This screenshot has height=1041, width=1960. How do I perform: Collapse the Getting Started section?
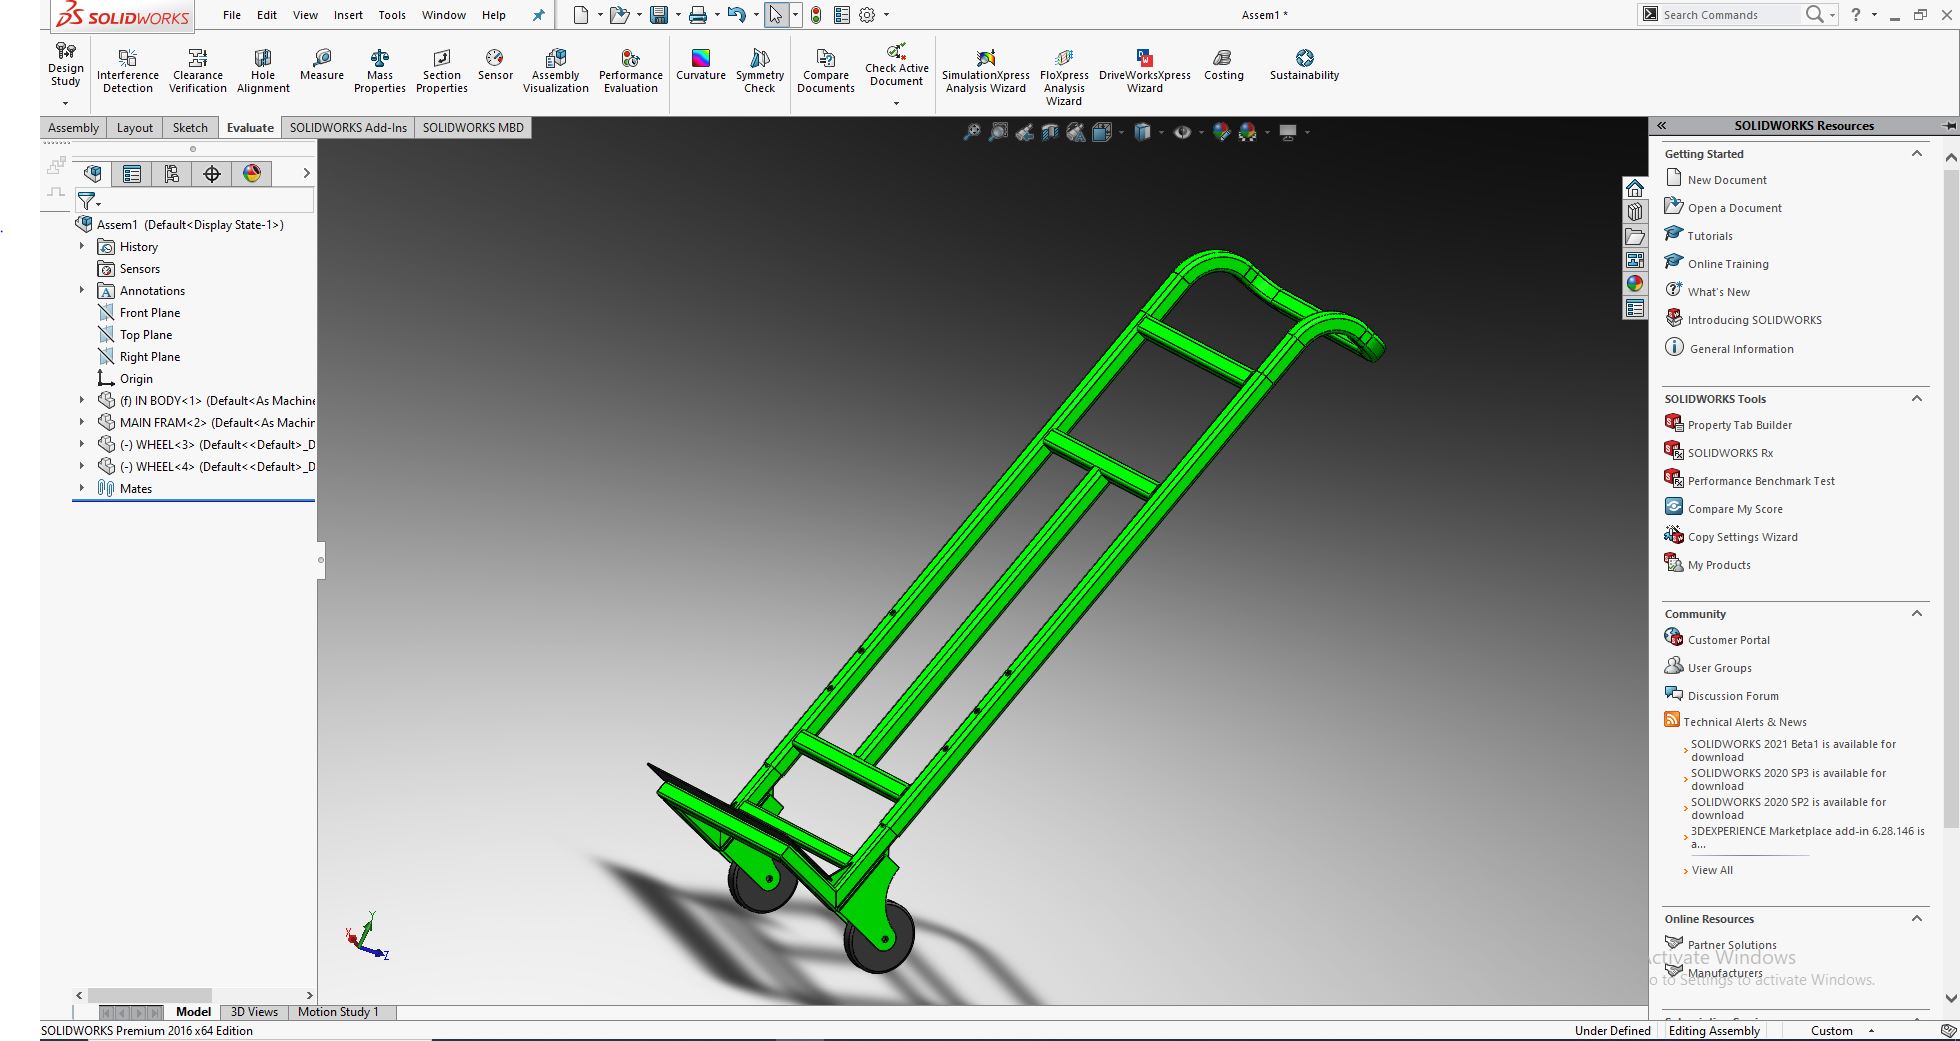tap(1917, 154)
